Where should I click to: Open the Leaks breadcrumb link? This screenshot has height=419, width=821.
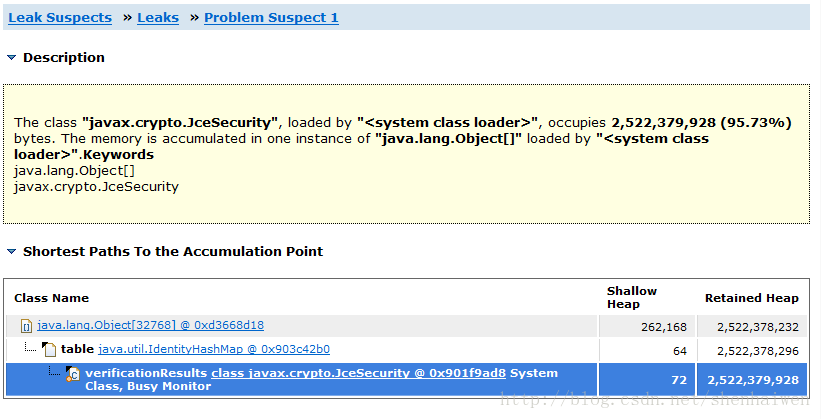click(158, 17)
